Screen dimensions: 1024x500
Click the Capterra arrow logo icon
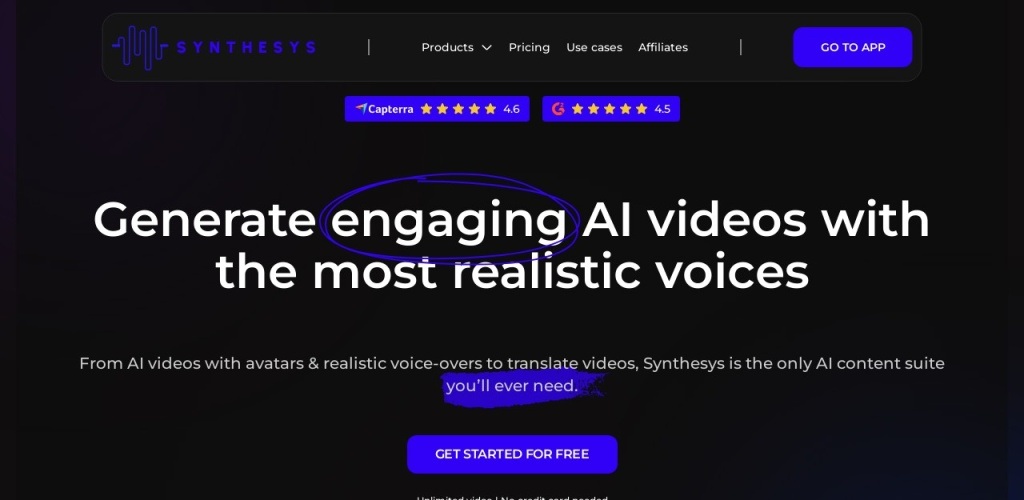pyautogui.click(x=360, y=108)
